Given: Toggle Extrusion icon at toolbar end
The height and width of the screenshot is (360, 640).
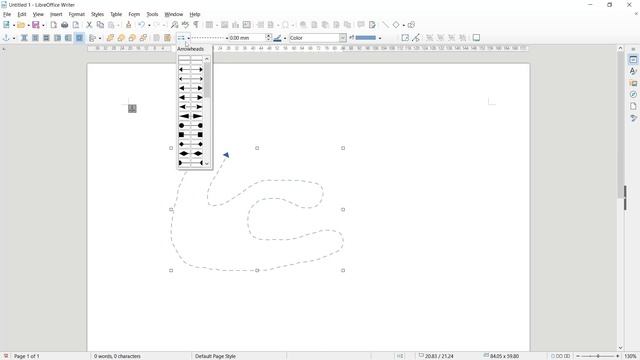Looking at the screenshot, I should coord(476,38).
